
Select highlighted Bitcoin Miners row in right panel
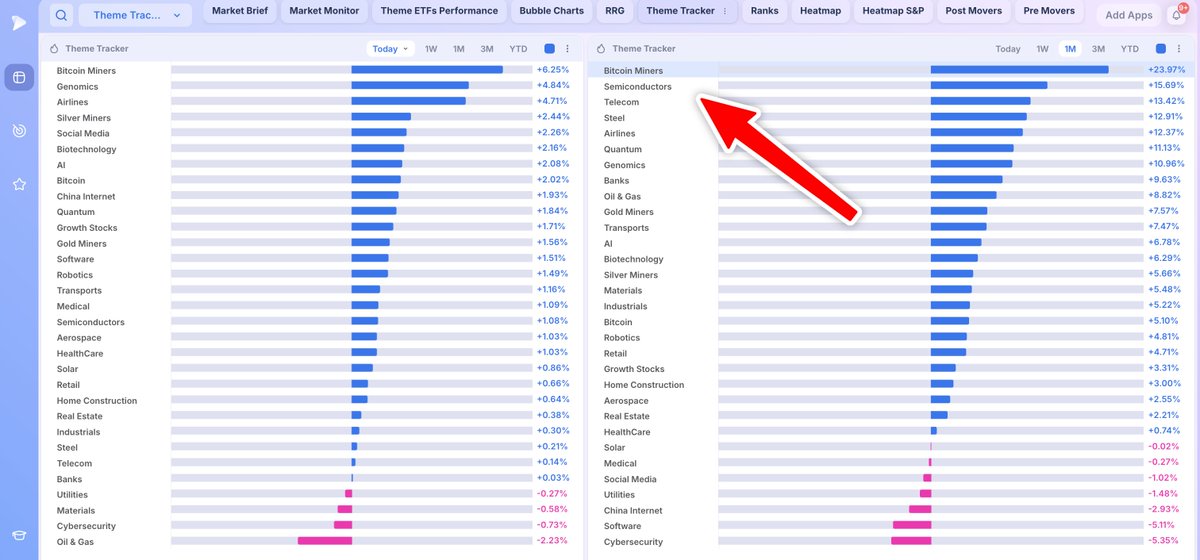pos(891,71)
